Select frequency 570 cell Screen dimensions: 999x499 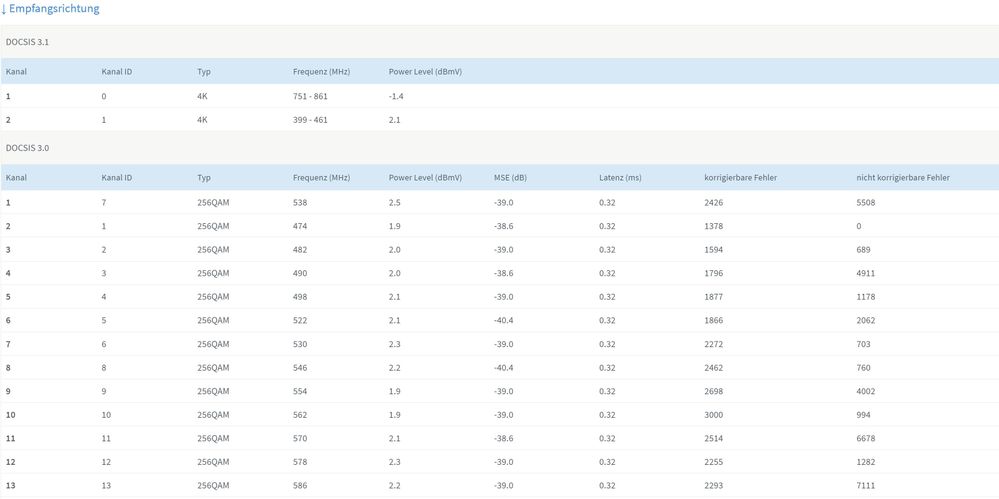[300, 438]
